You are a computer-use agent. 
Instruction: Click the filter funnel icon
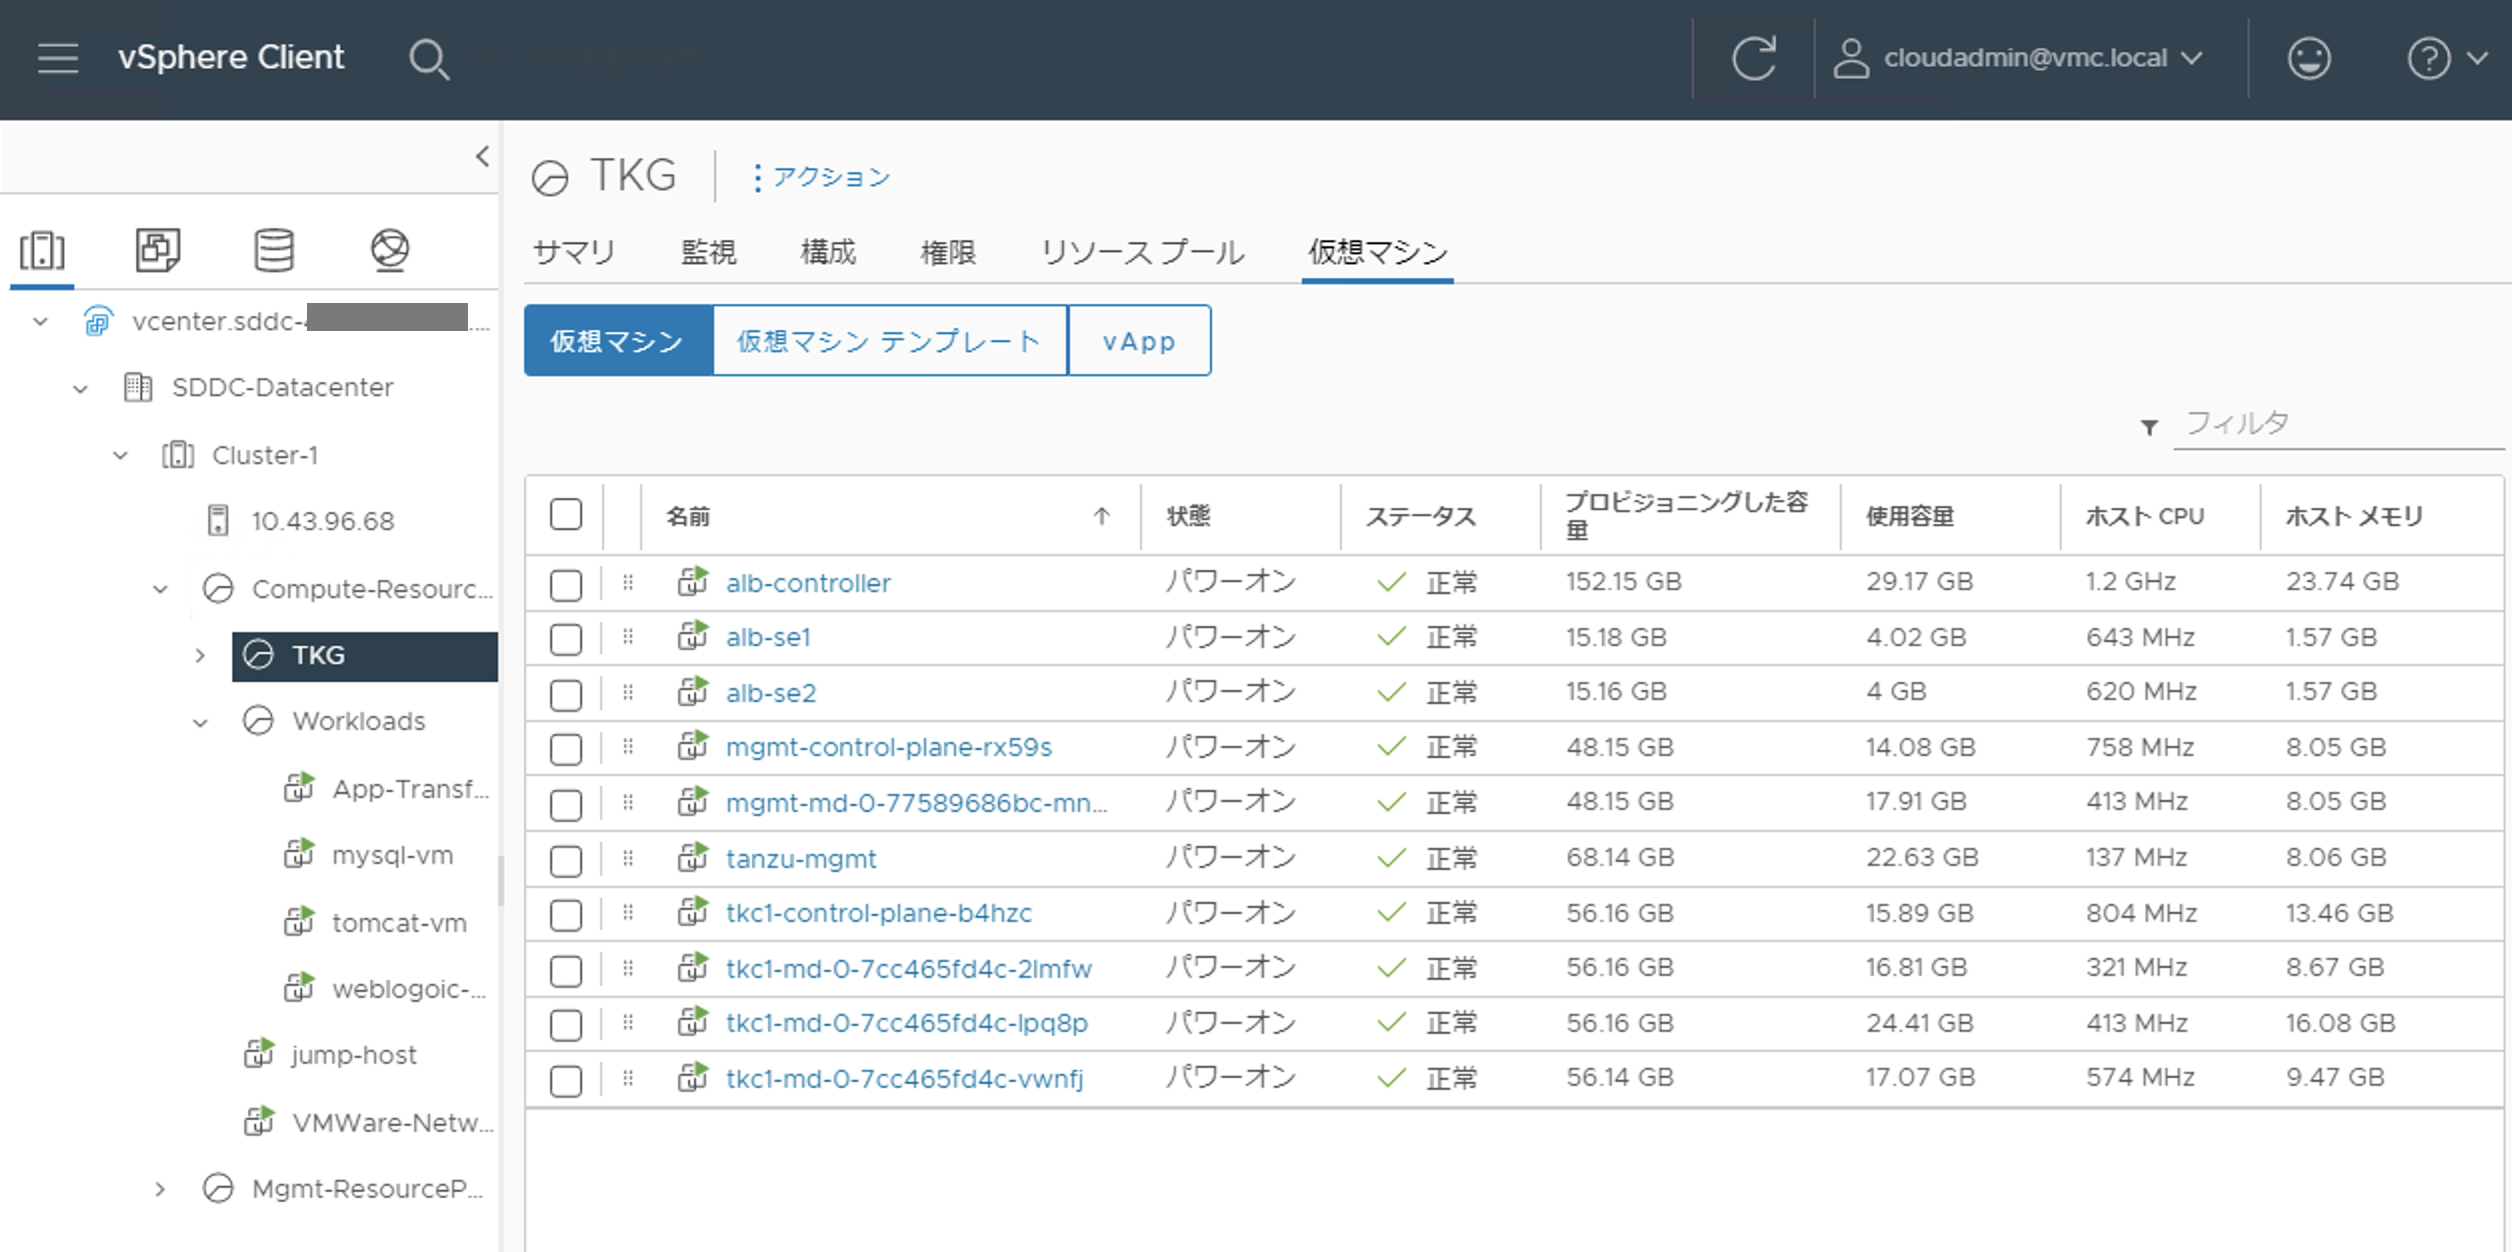2149,428
